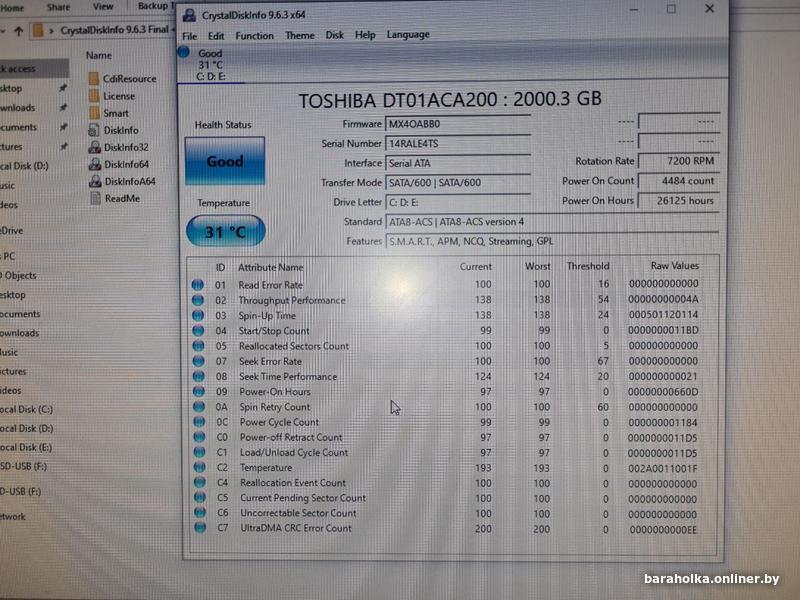Open the Edit menu in CrystalDiskInfo
The width and height of the screenshot is (800, 600).
point(216,36)
